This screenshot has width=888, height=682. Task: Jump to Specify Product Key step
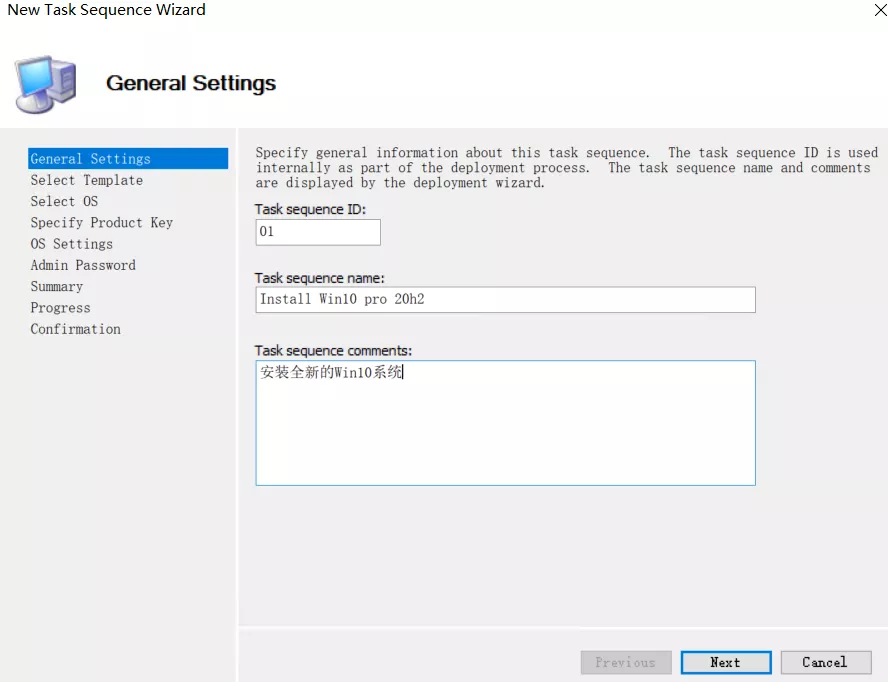pos(101,223)
